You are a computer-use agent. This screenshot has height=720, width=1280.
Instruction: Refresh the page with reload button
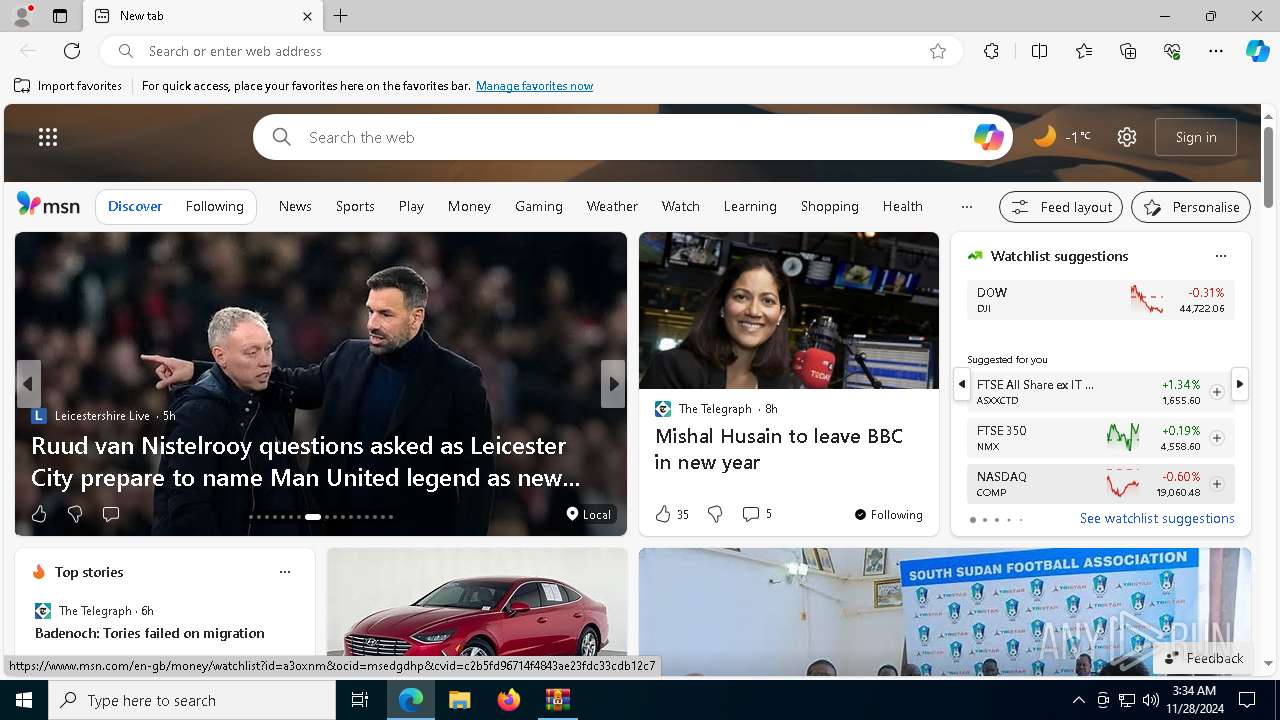tap(72, 51)
